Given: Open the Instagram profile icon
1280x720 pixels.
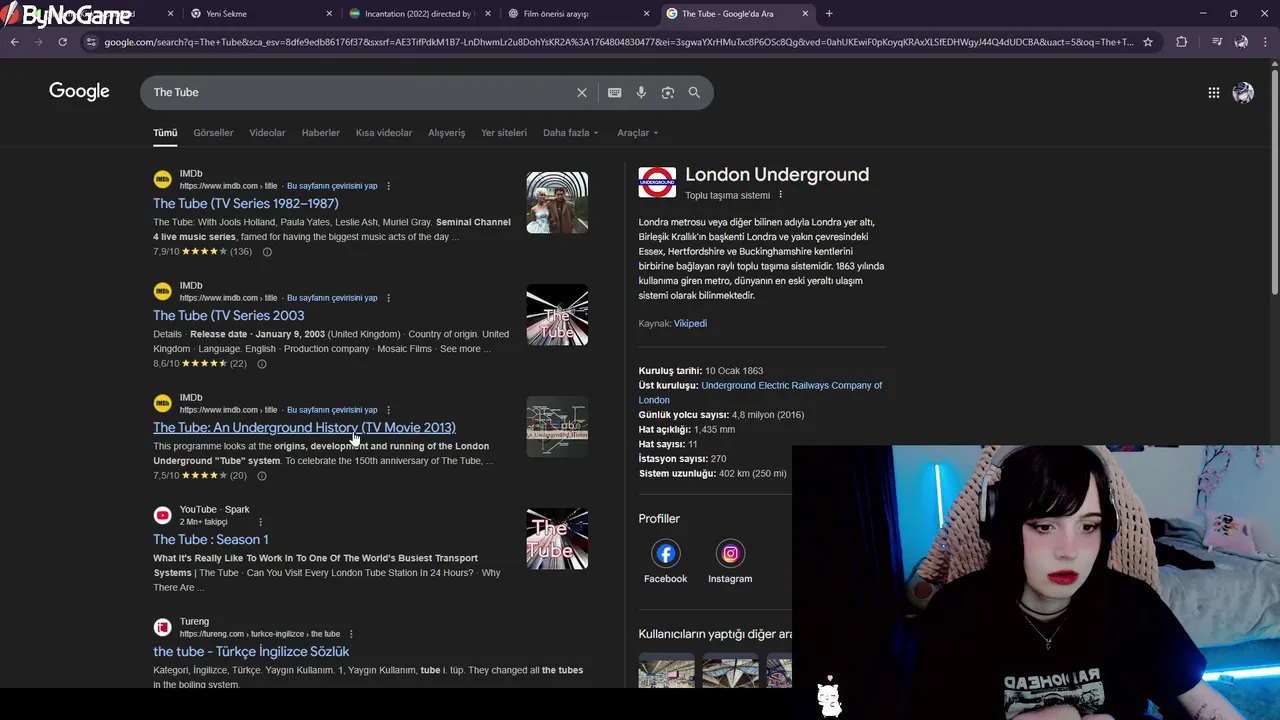Looking at the screenshot, I should 730,553.
